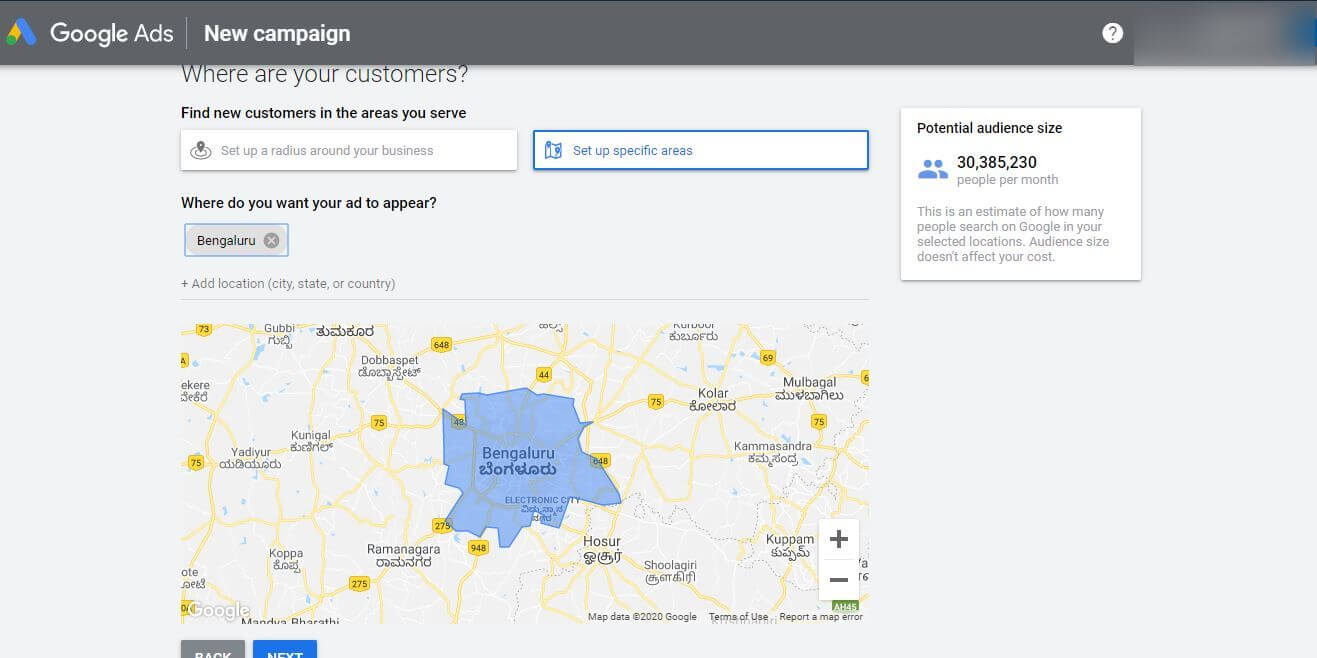Image resolution: width=1317 pixels, height=658 pixels.
Task: Click the 30,385,230 audience size figure
Action: (x=997, y=162)
